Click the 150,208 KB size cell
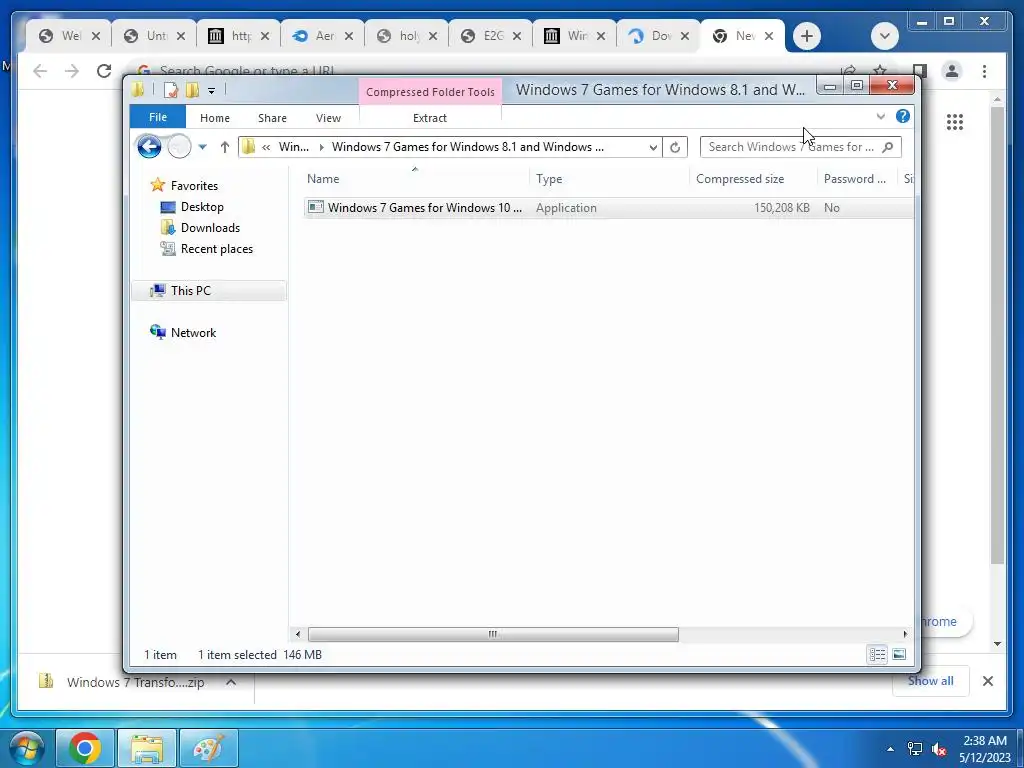 pyautogui.click(x=781, y=208)
